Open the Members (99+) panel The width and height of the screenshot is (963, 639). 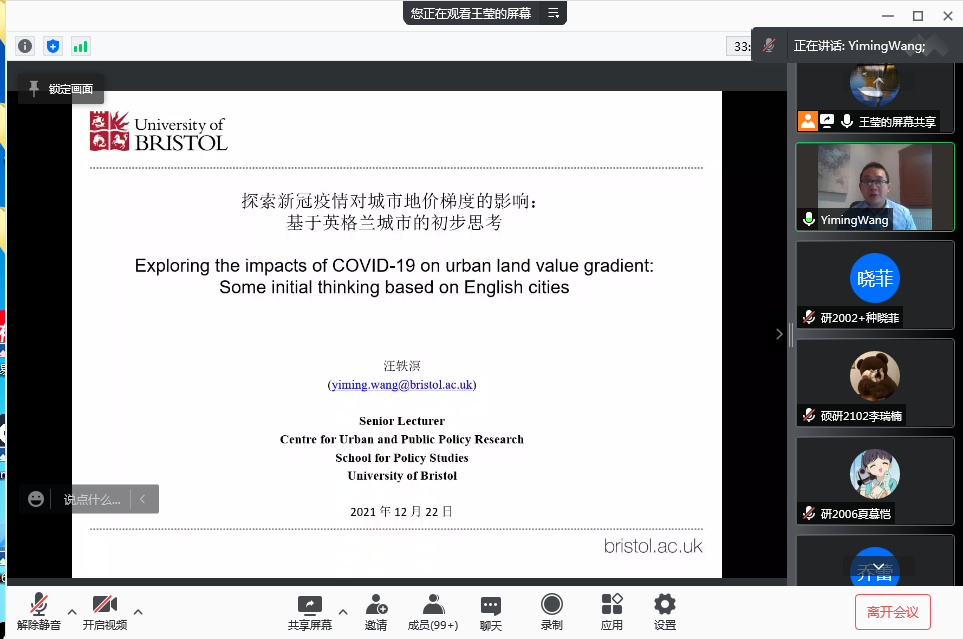click(x=433, y=611)
